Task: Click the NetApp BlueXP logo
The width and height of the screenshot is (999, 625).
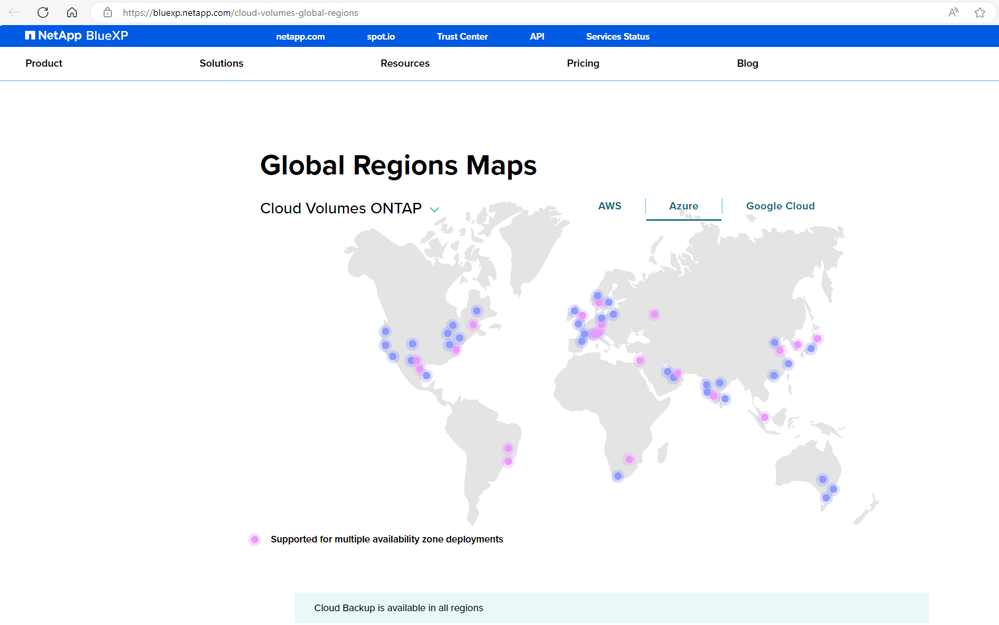Action: [x=77, y=36]
